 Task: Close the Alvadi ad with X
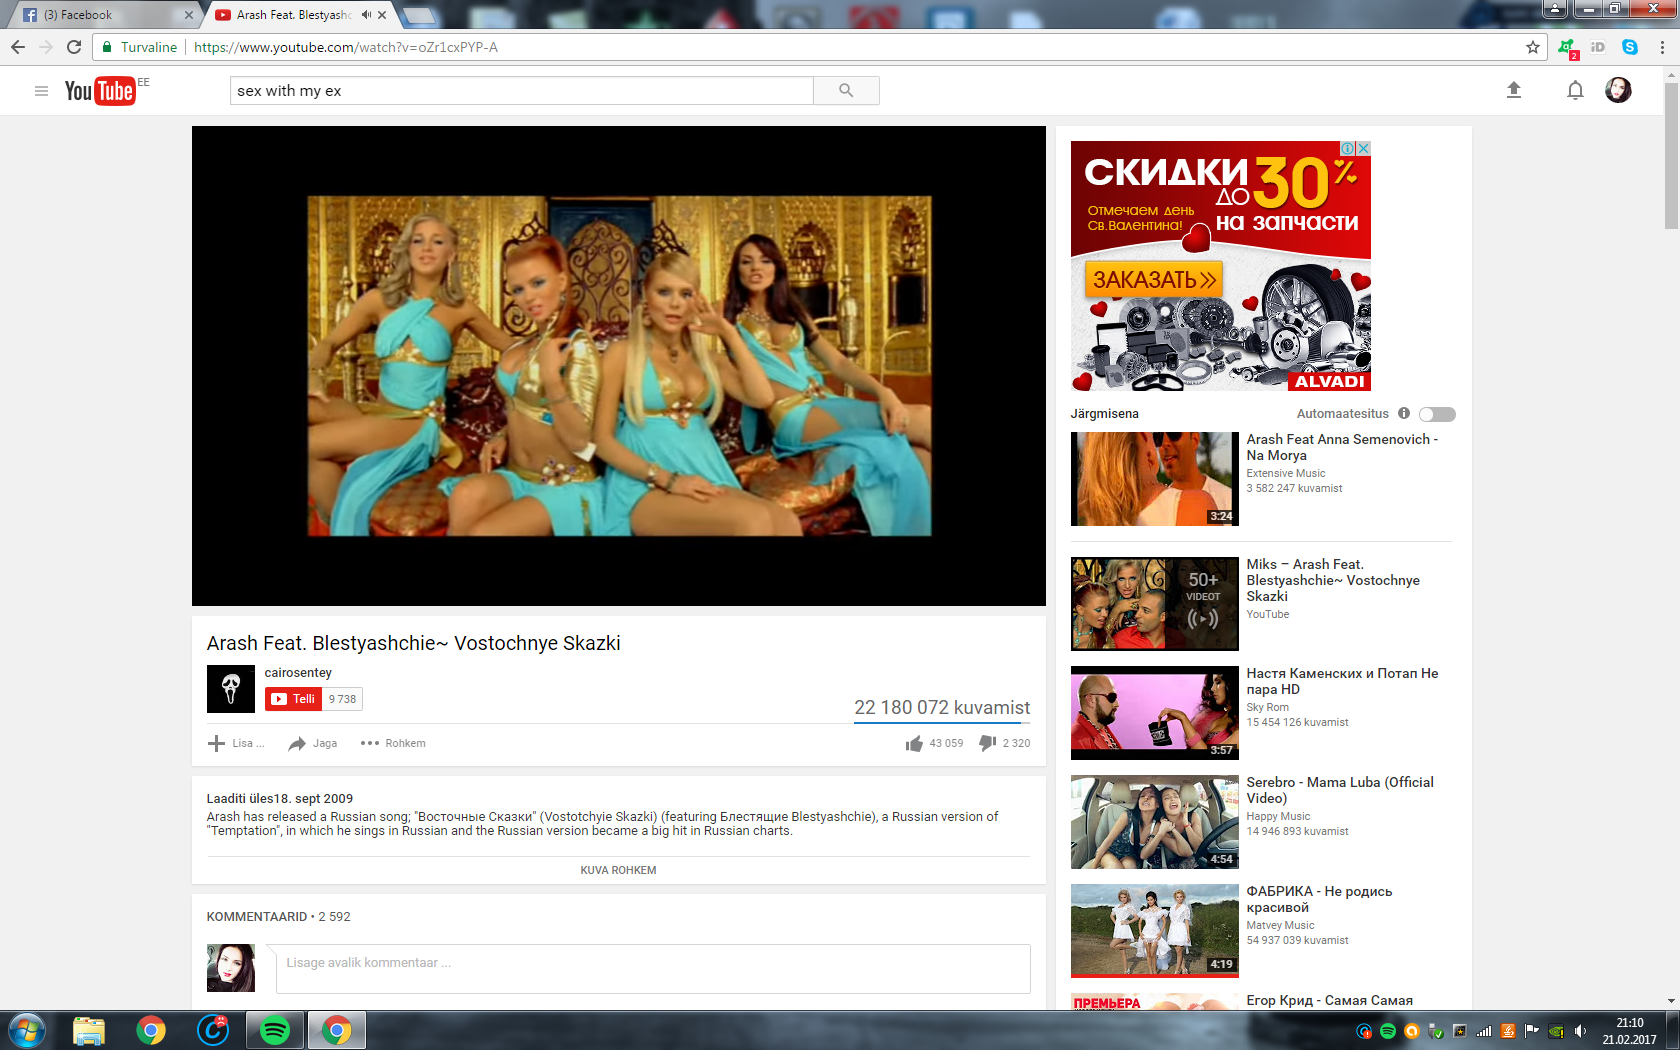(1363, 148)
